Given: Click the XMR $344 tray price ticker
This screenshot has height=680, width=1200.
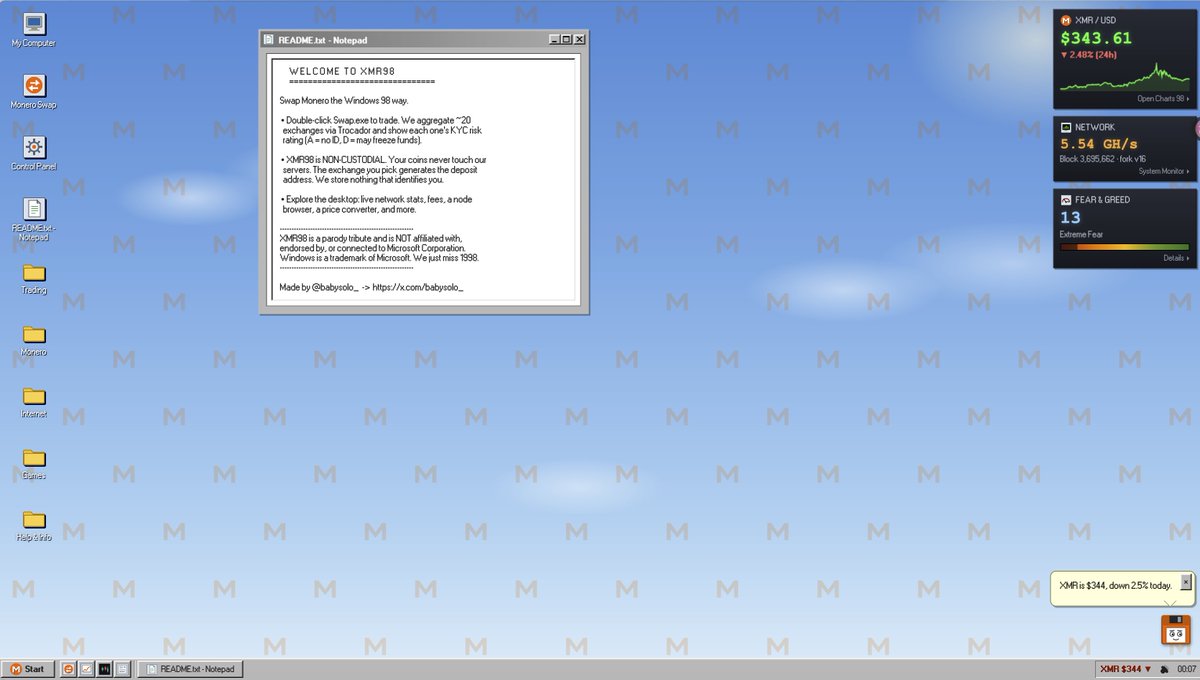Looking at the screenshot, I should click(1125, 669).
